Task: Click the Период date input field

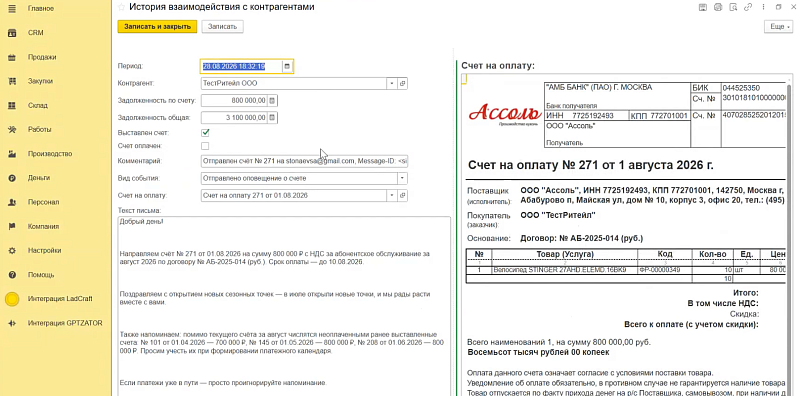Action: point(241,66)
